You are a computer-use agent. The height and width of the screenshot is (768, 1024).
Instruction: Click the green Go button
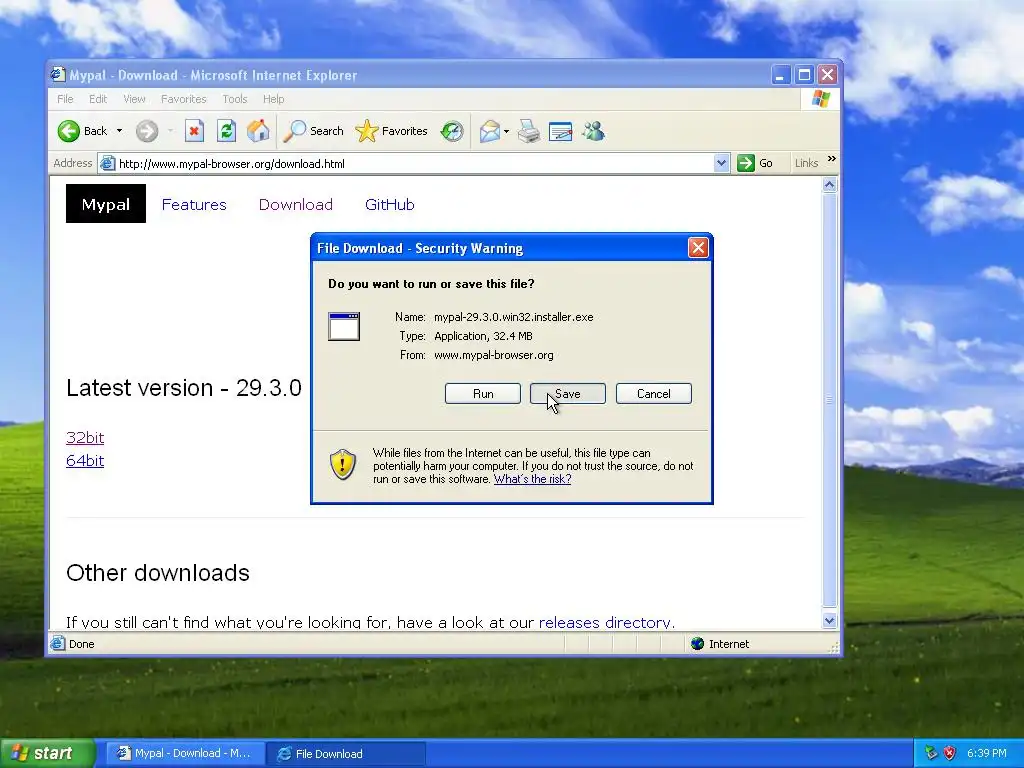[x=755, y=163]
